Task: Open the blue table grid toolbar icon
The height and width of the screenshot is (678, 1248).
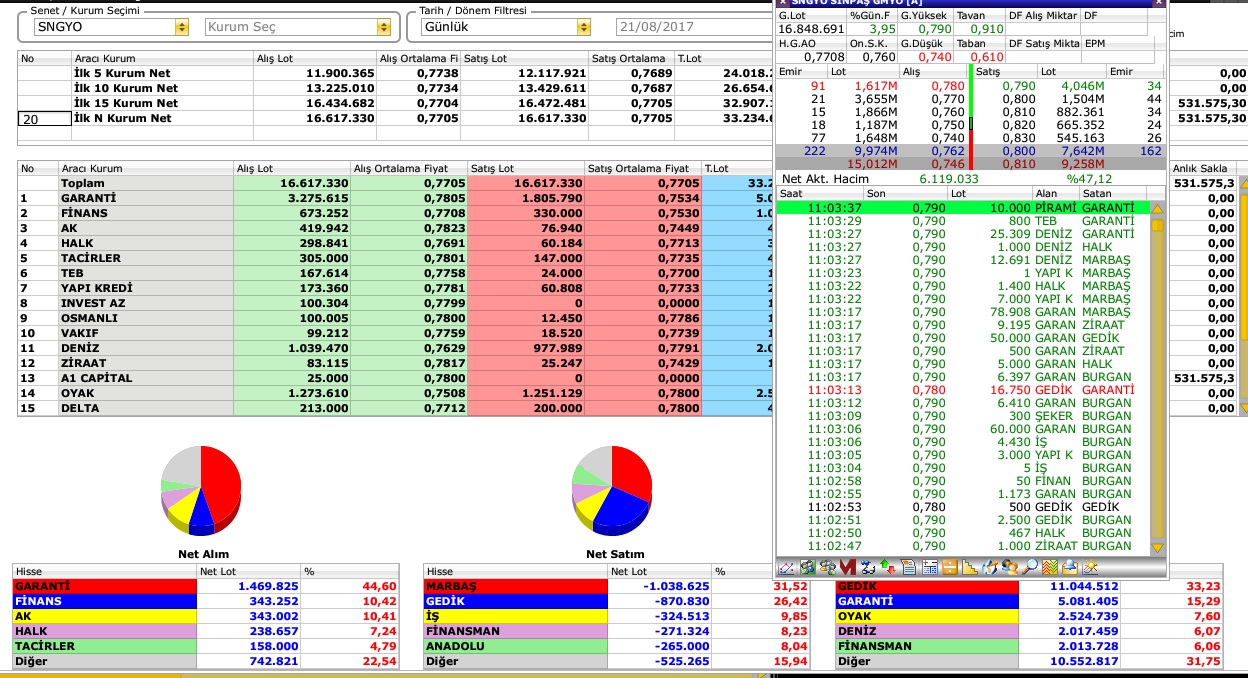Action: 930,568
